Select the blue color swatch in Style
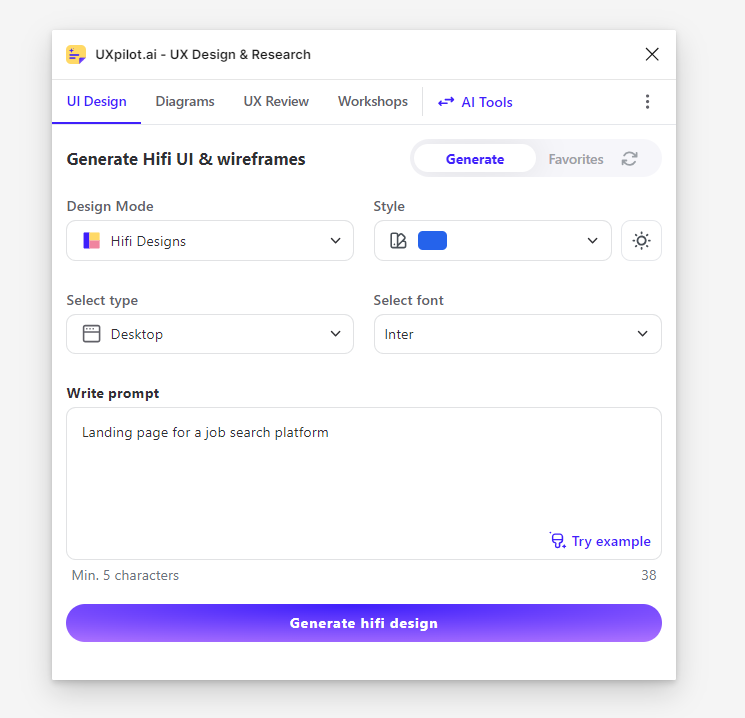The image size is (745, 718). [432, 240]
